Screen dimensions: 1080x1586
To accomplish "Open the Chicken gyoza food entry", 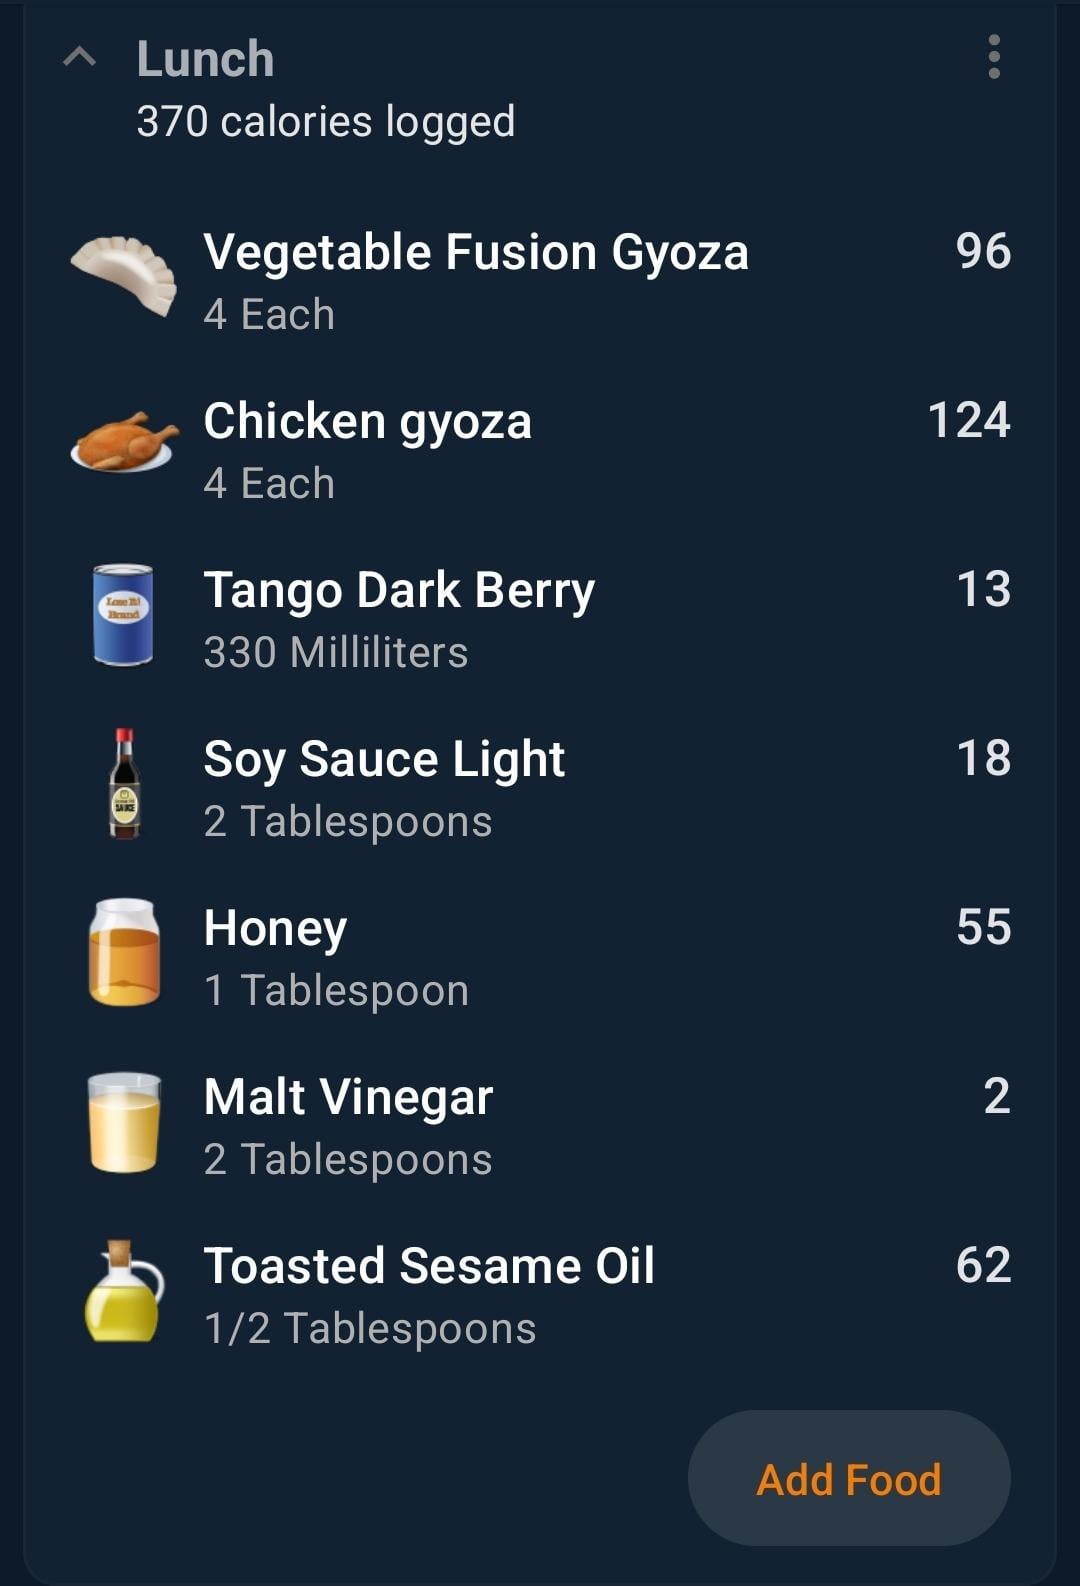I will pyautogui.click(x=540, y=450).
